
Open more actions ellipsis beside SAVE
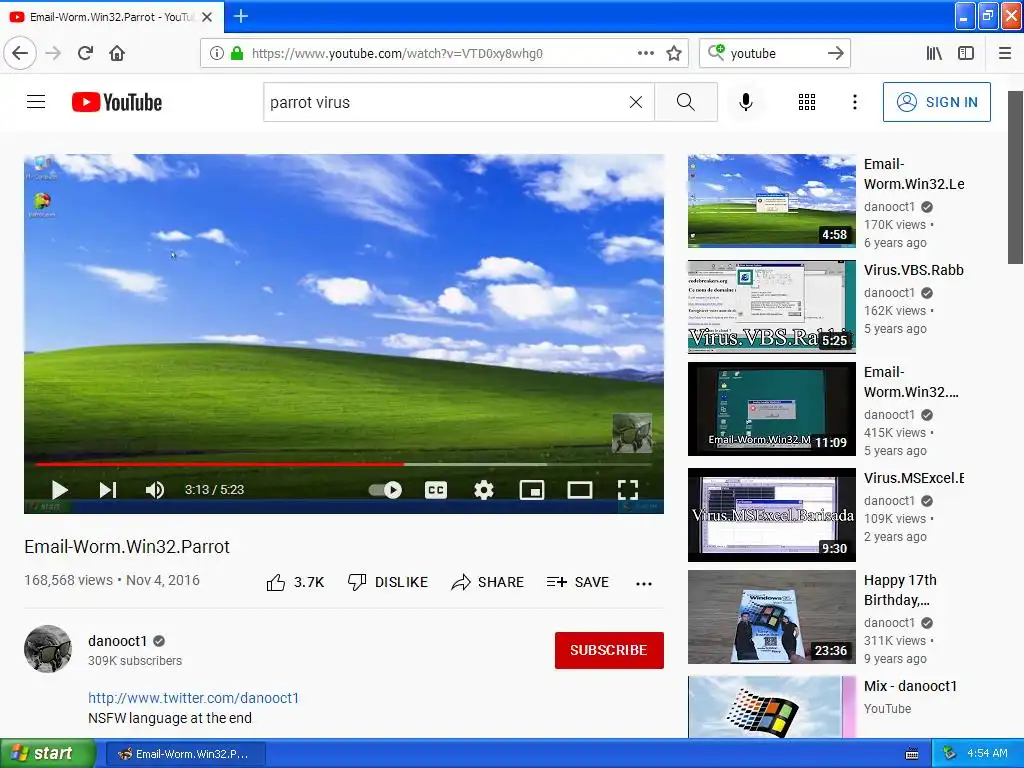tap(644, 583)
